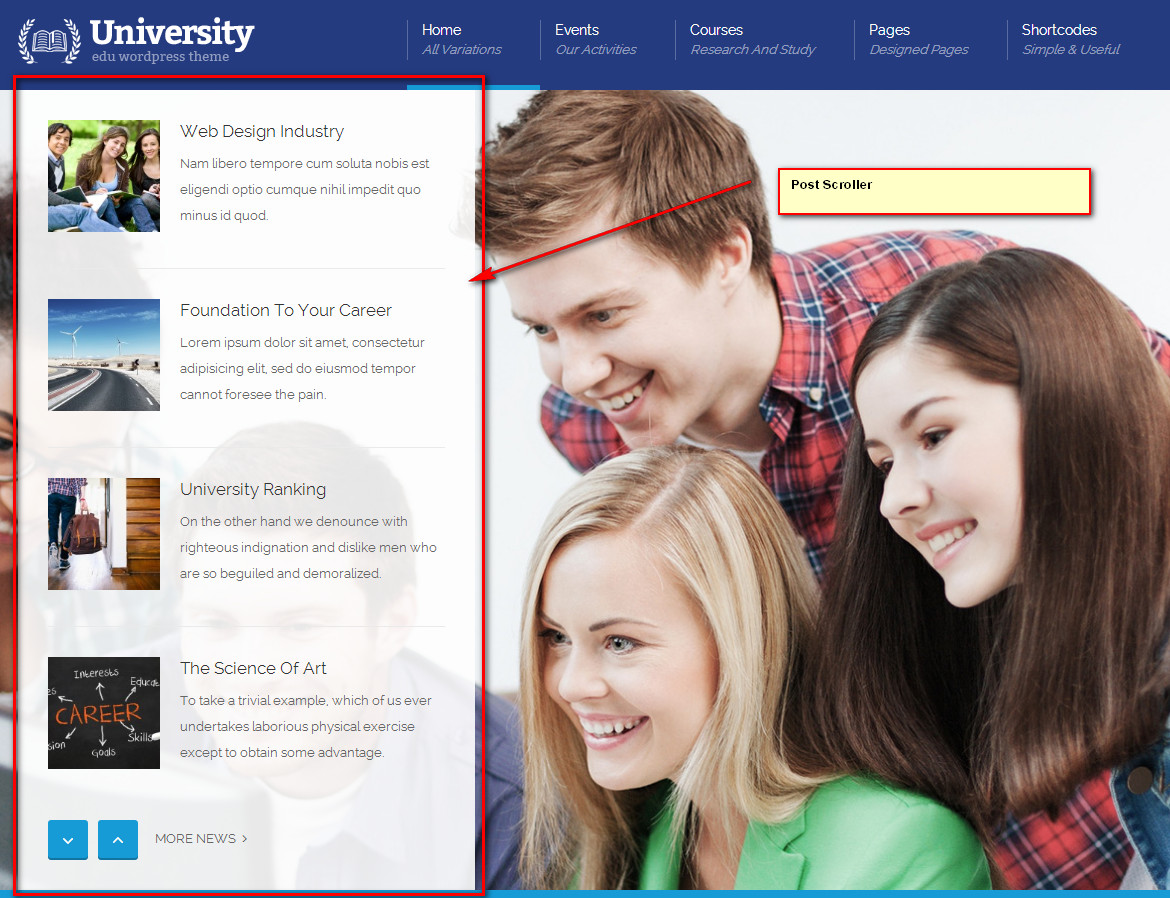Click the students-on-grass thumbnail

point(104,176)
